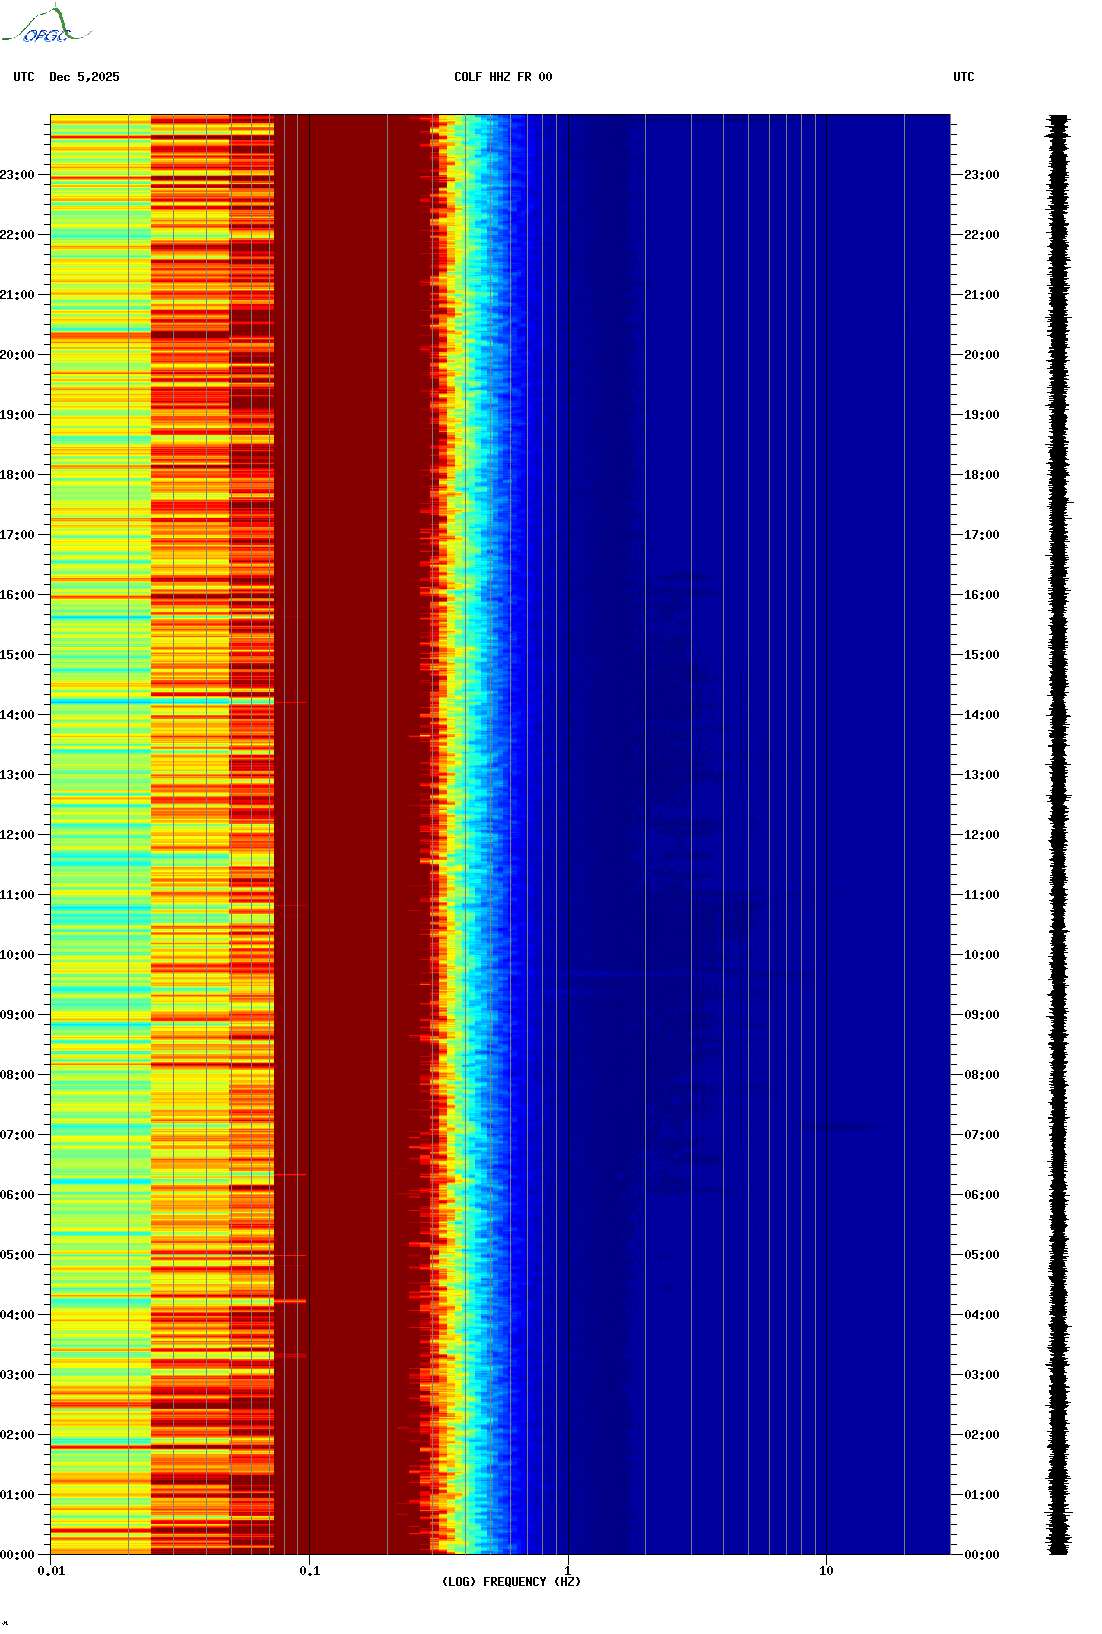
Task: Click the right UTC header label
Action: (x=964, y=77)
